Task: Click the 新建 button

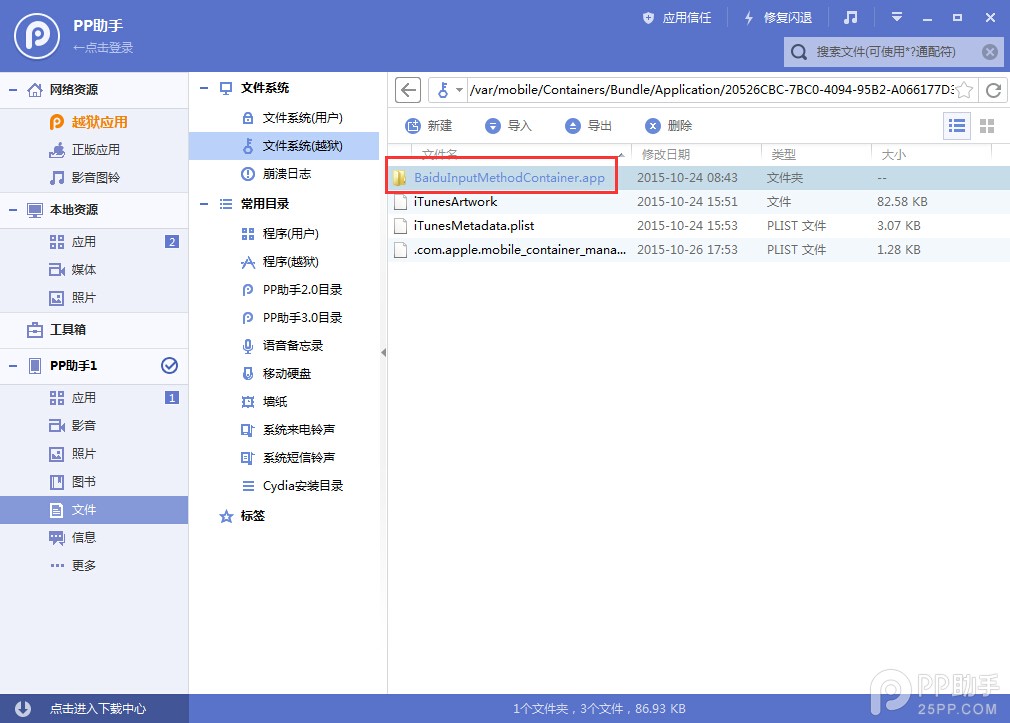Action: [429, 126]
